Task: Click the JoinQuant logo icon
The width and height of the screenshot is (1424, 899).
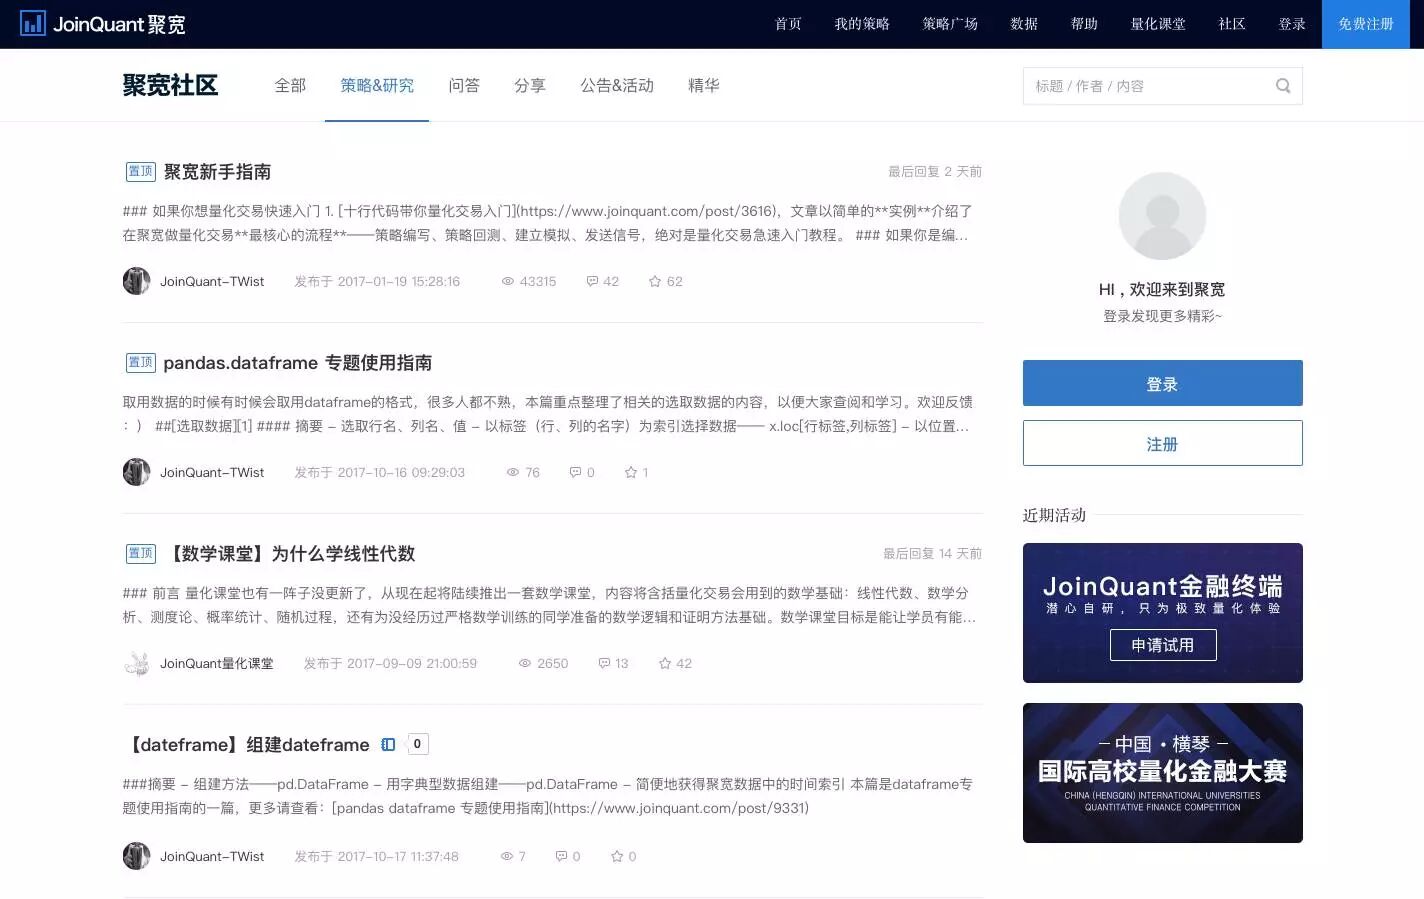Action: tap(33, 23)
